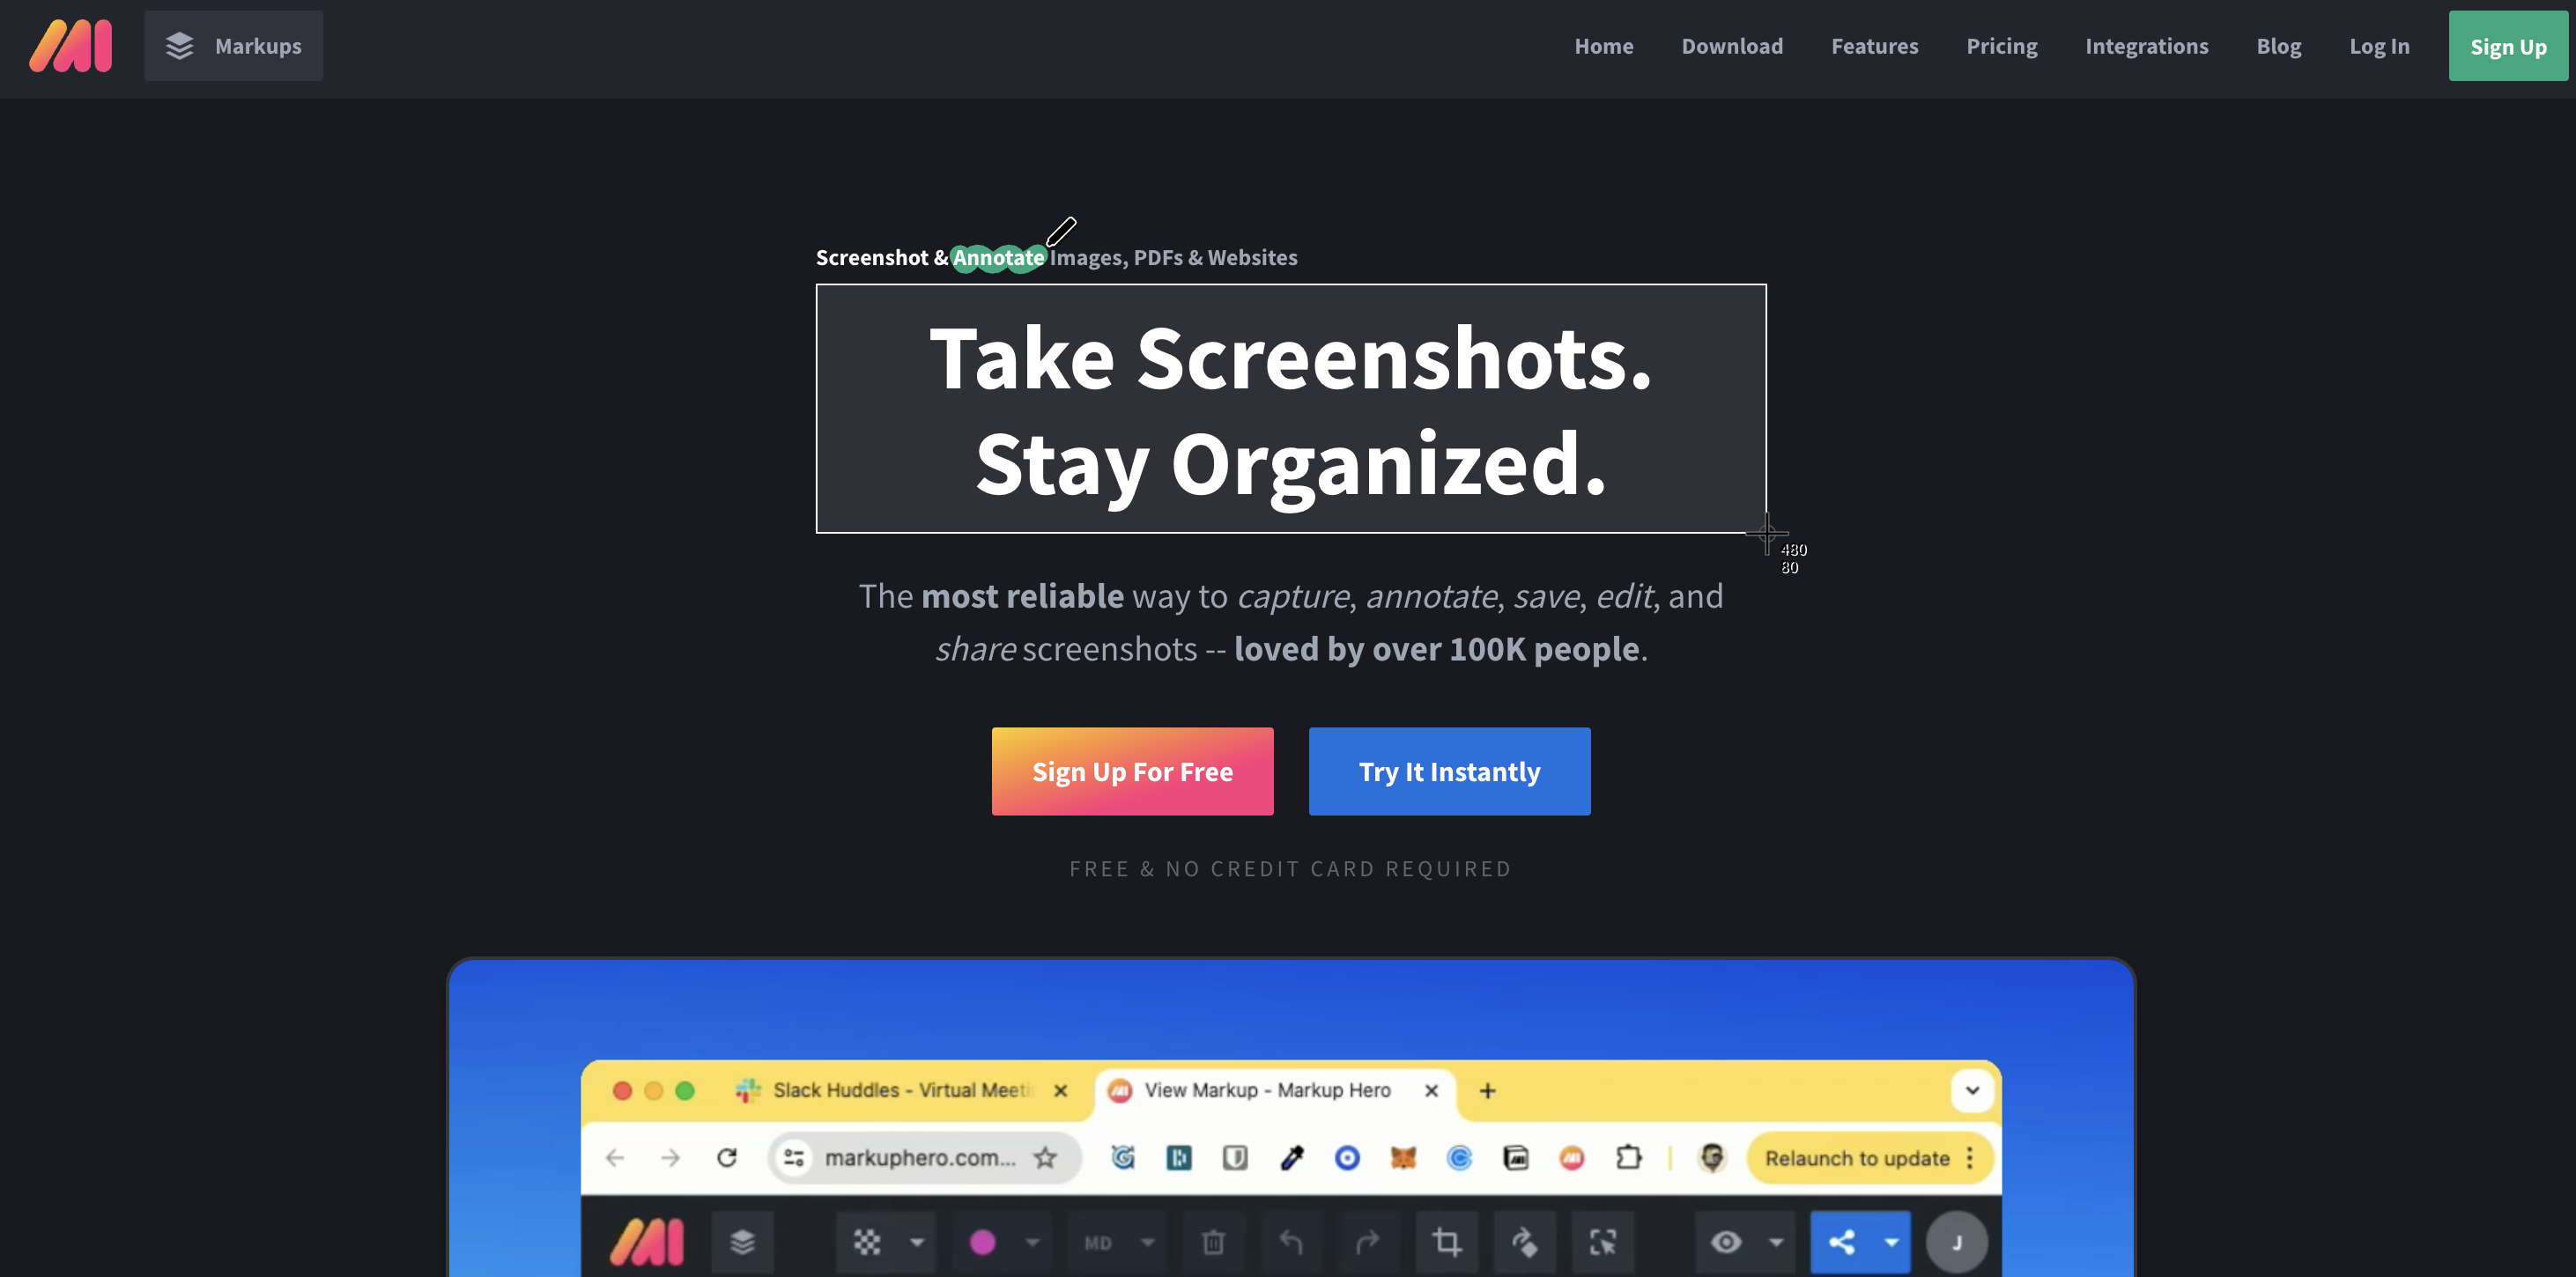Open the layers stack in editor toolbar
Screen dimensions: 2576x1277
742,1242
